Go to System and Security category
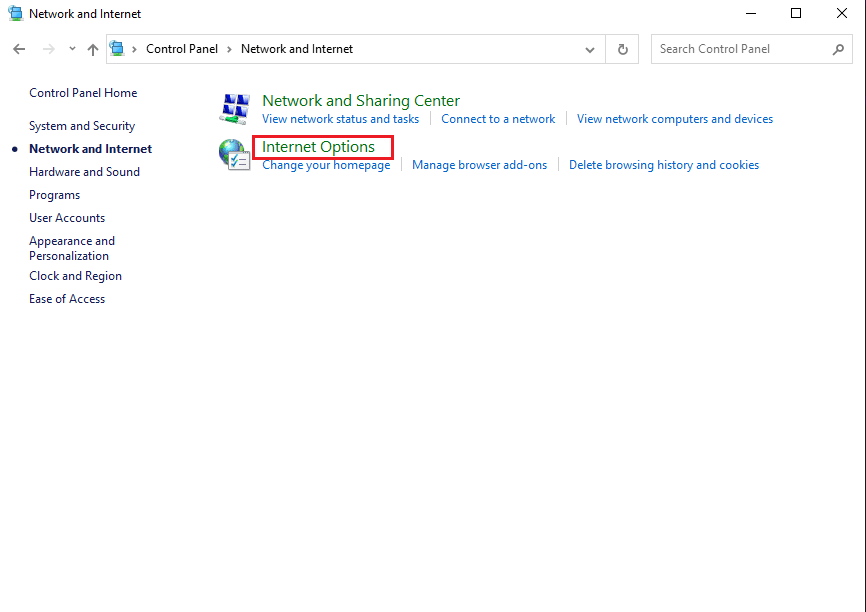 [82, 126]
